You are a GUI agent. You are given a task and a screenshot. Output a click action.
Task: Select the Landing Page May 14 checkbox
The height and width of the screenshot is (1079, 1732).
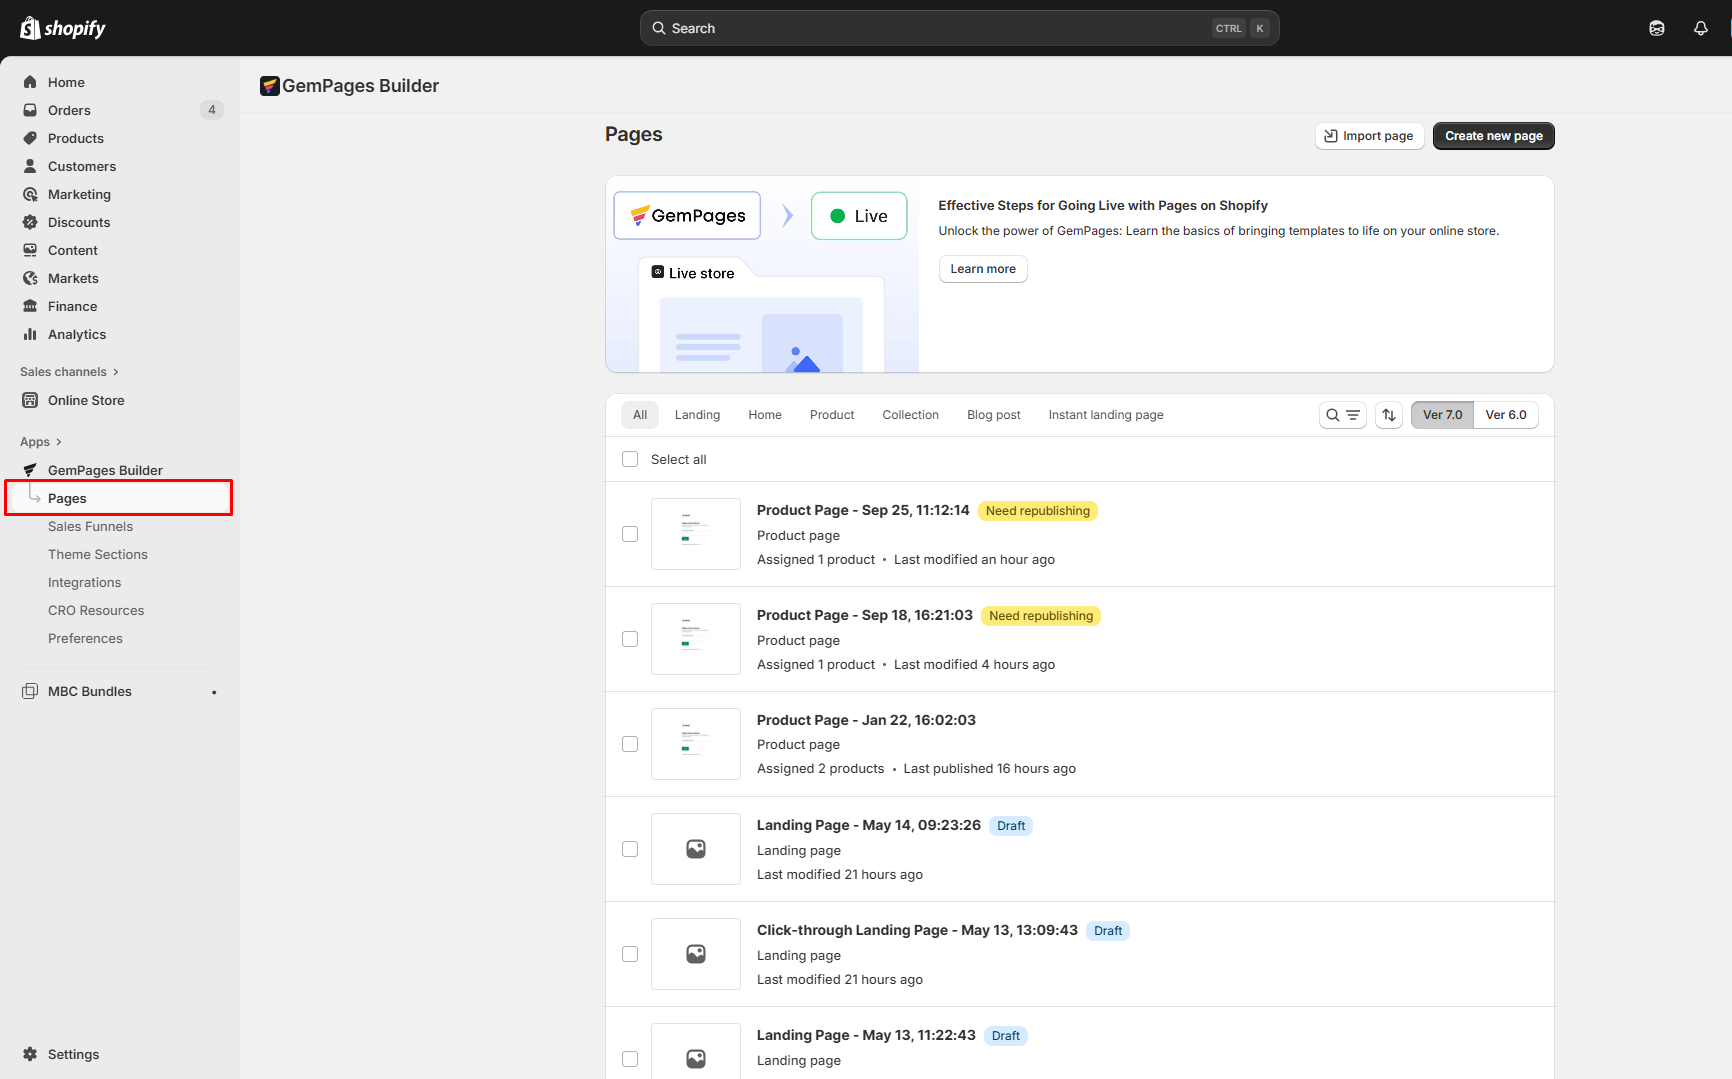point(630,849)
